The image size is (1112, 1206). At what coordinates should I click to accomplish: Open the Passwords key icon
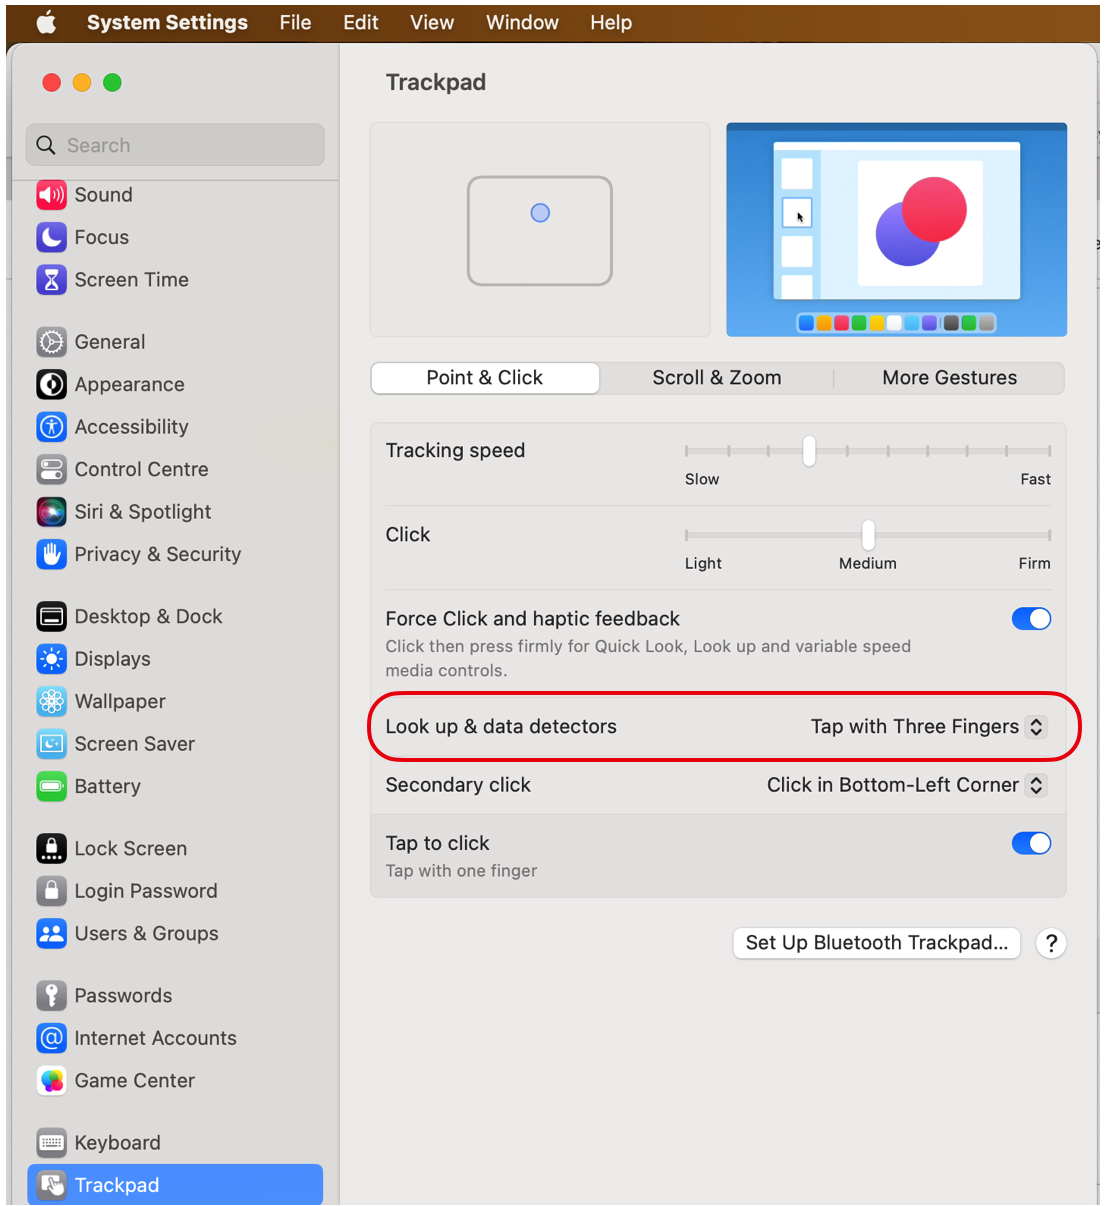pos(51,995)
